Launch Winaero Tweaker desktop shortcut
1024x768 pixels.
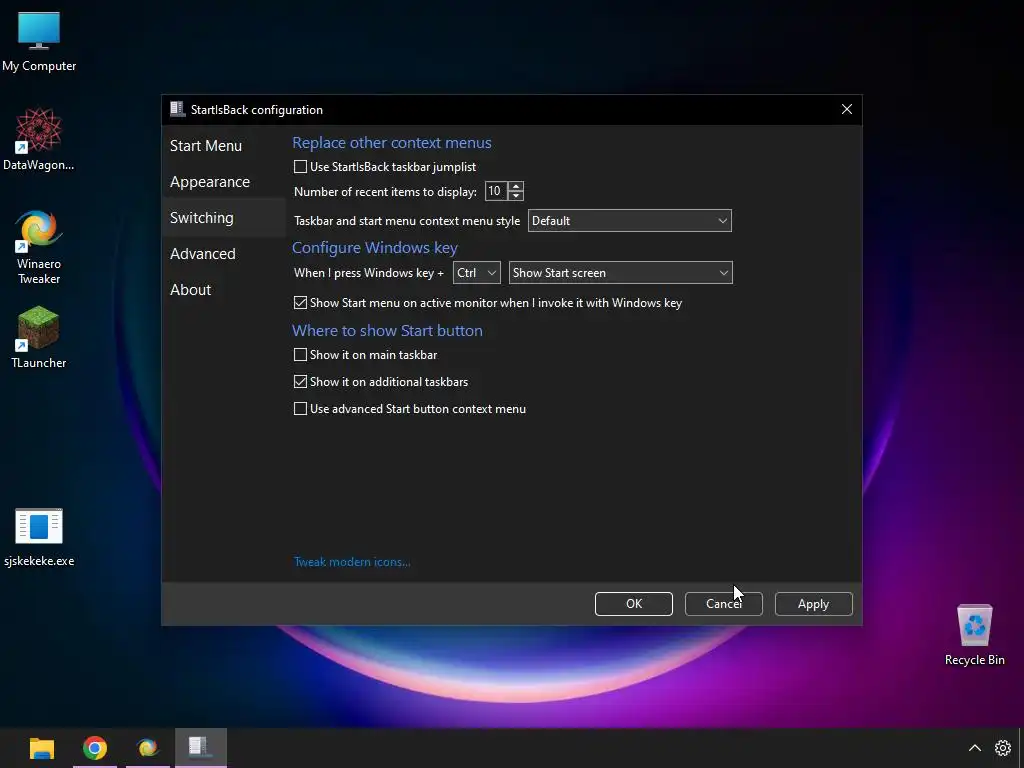[39, 247]
